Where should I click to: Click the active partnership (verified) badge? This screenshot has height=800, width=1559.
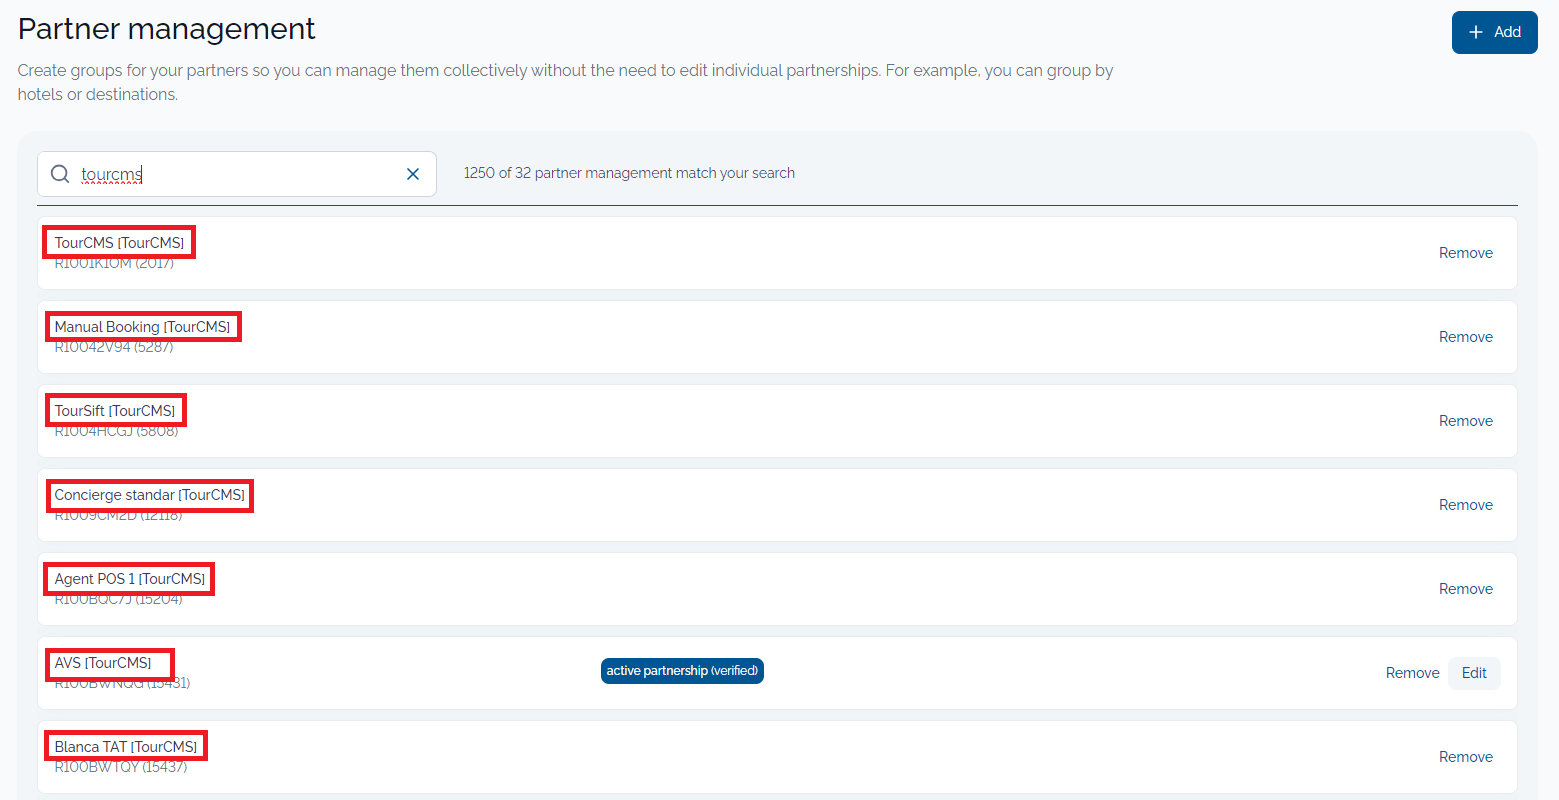[x=682, y=671]
